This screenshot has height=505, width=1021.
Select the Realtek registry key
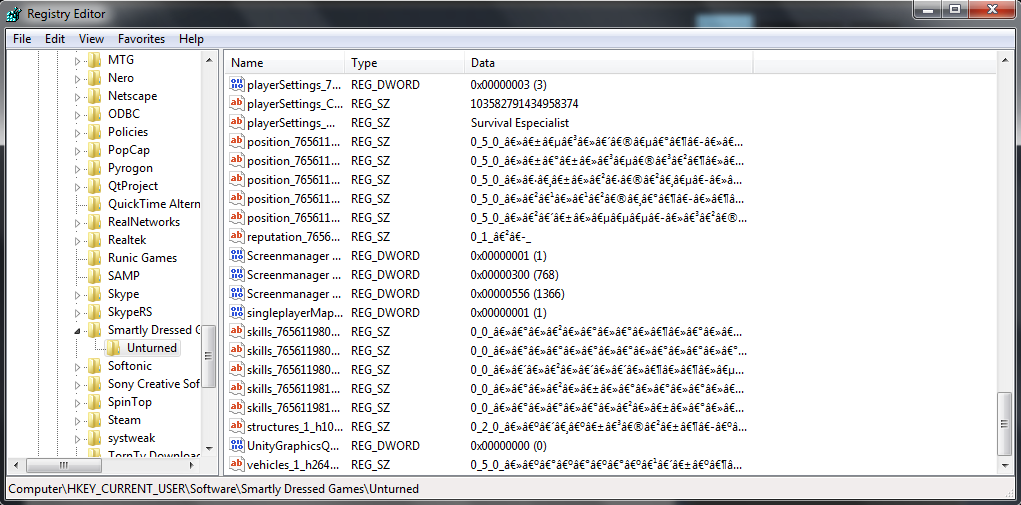pos(127,240)
